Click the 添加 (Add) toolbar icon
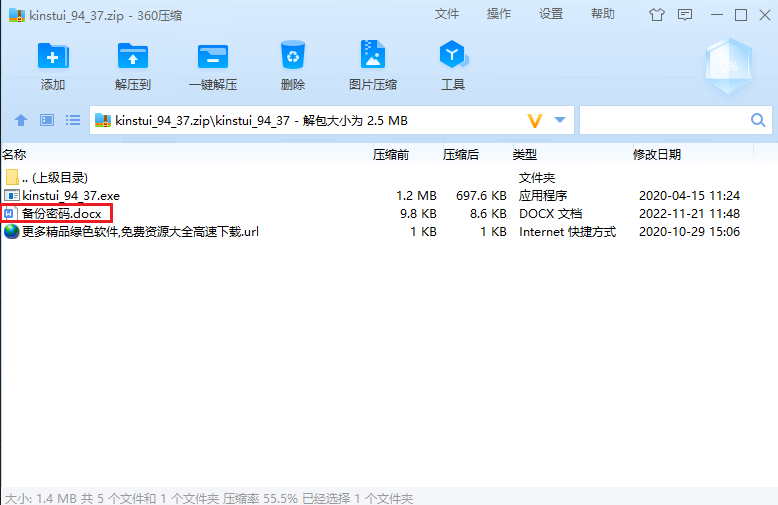The height and width of the screenshot is (505, 778). 53,56
